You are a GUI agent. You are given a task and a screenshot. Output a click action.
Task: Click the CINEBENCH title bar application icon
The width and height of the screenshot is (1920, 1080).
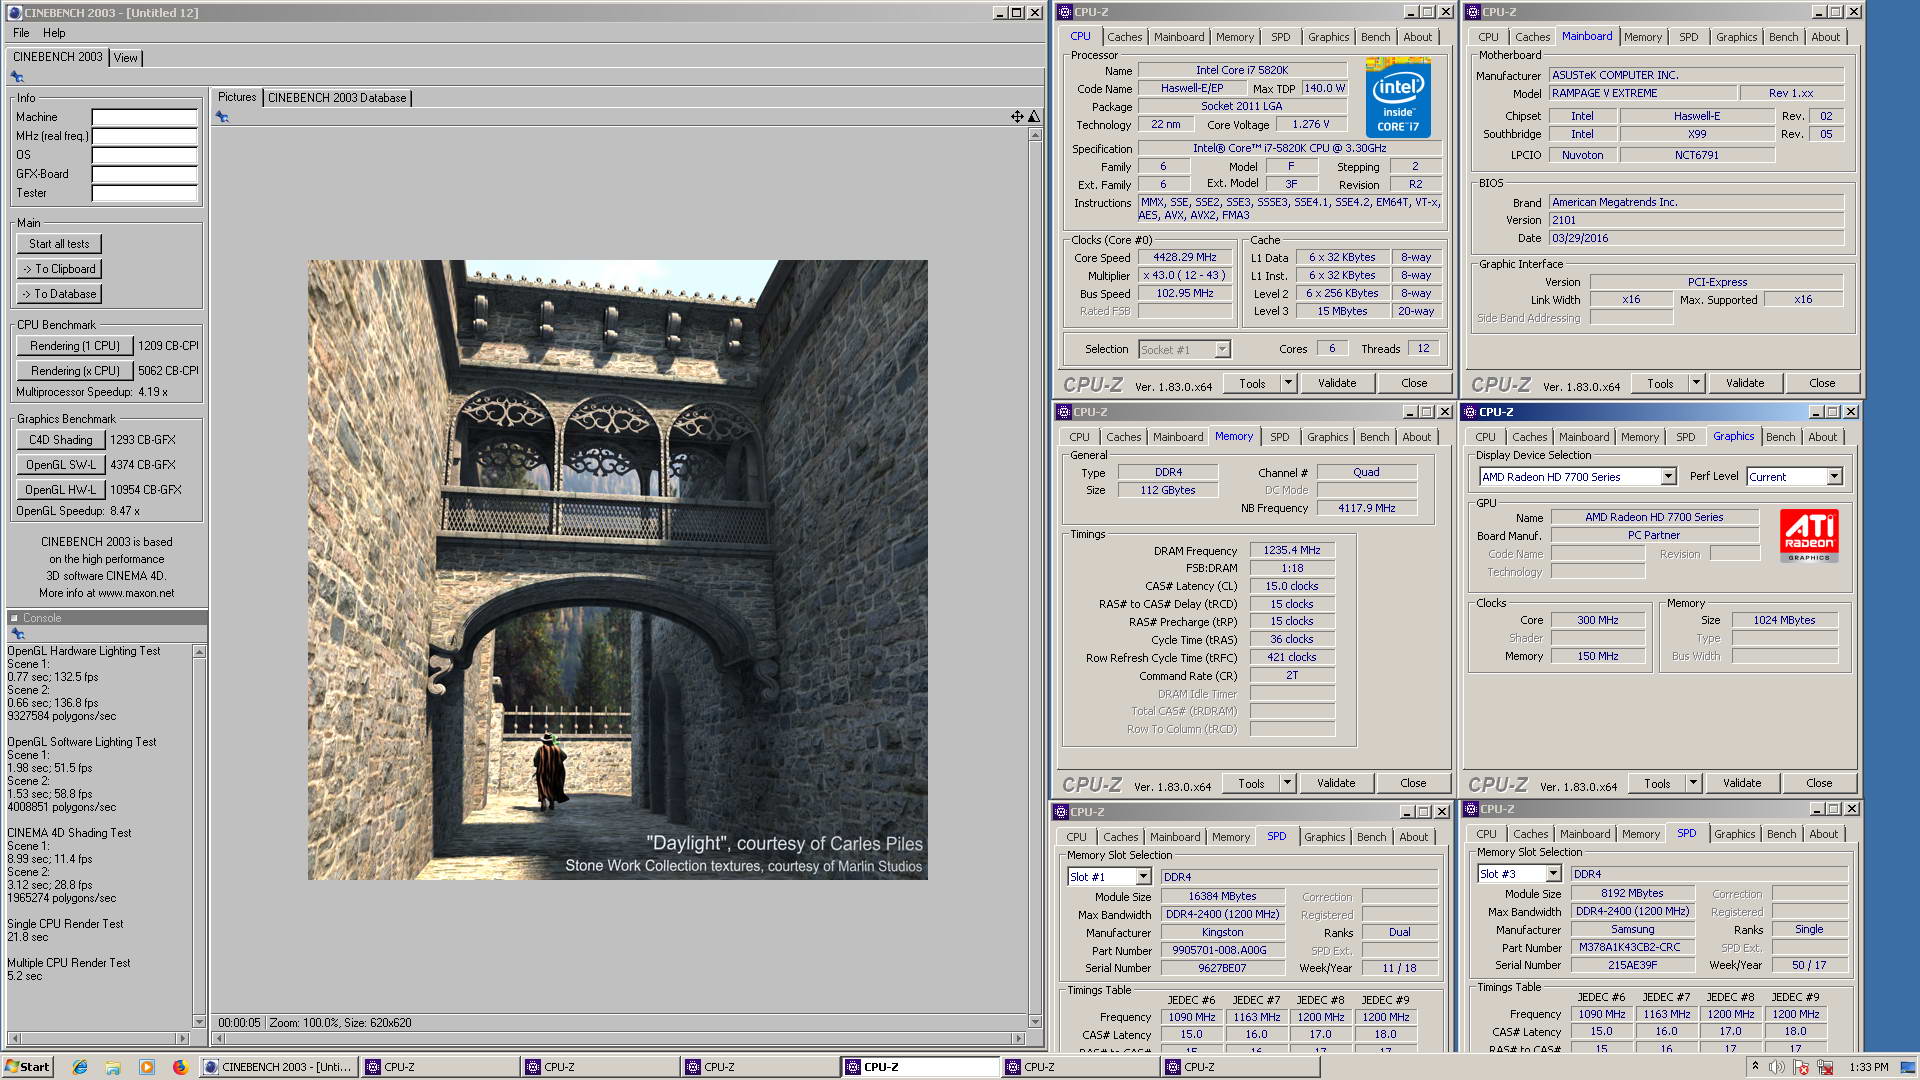coord(14,13)
